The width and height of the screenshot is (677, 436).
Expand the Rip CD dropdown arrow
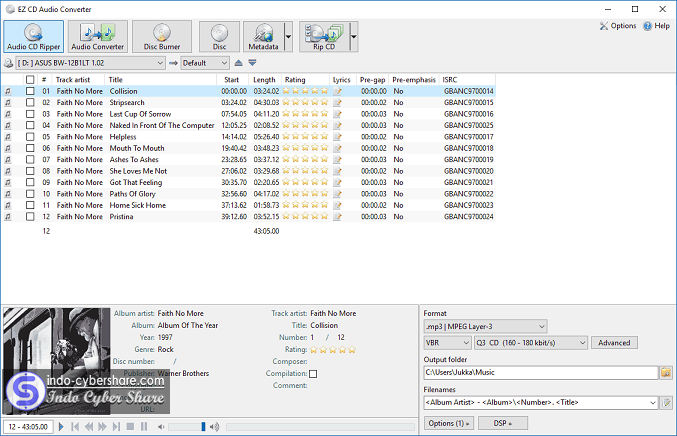pos(354,36)
